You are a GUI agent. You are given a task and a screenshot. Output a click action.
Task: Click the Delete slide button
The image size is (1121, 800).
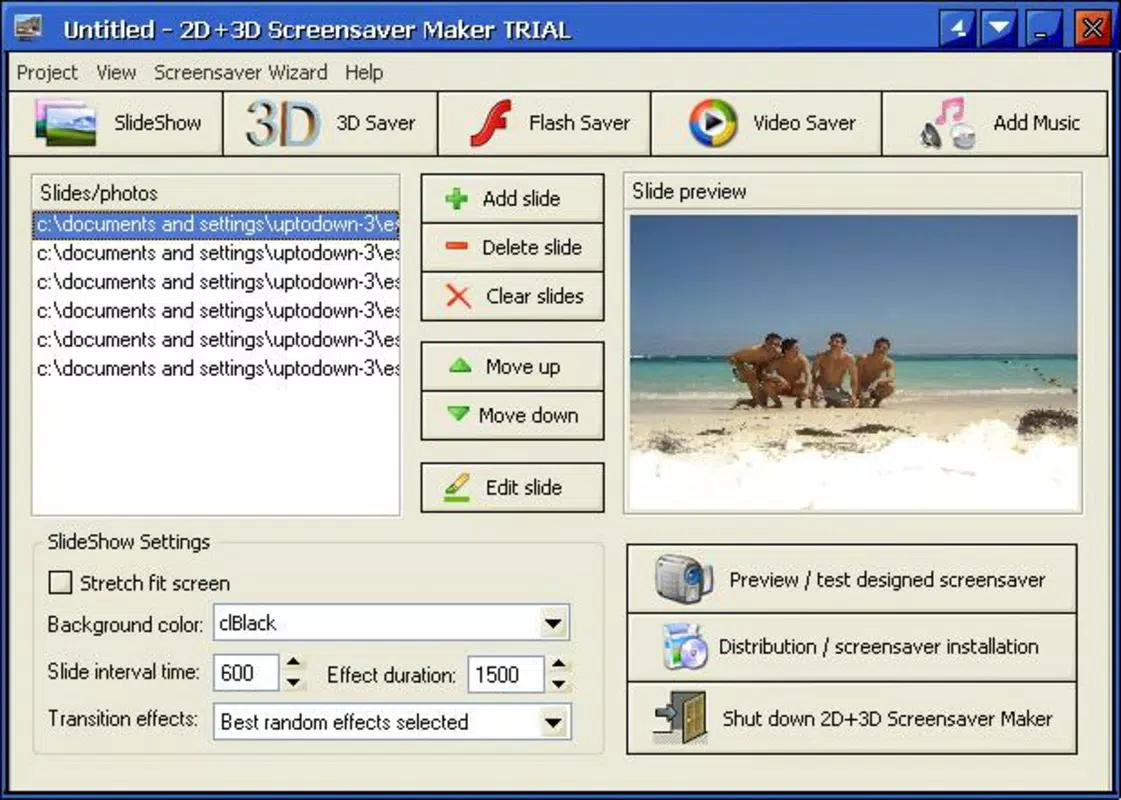pyautogui.click(x=513, y=247)
